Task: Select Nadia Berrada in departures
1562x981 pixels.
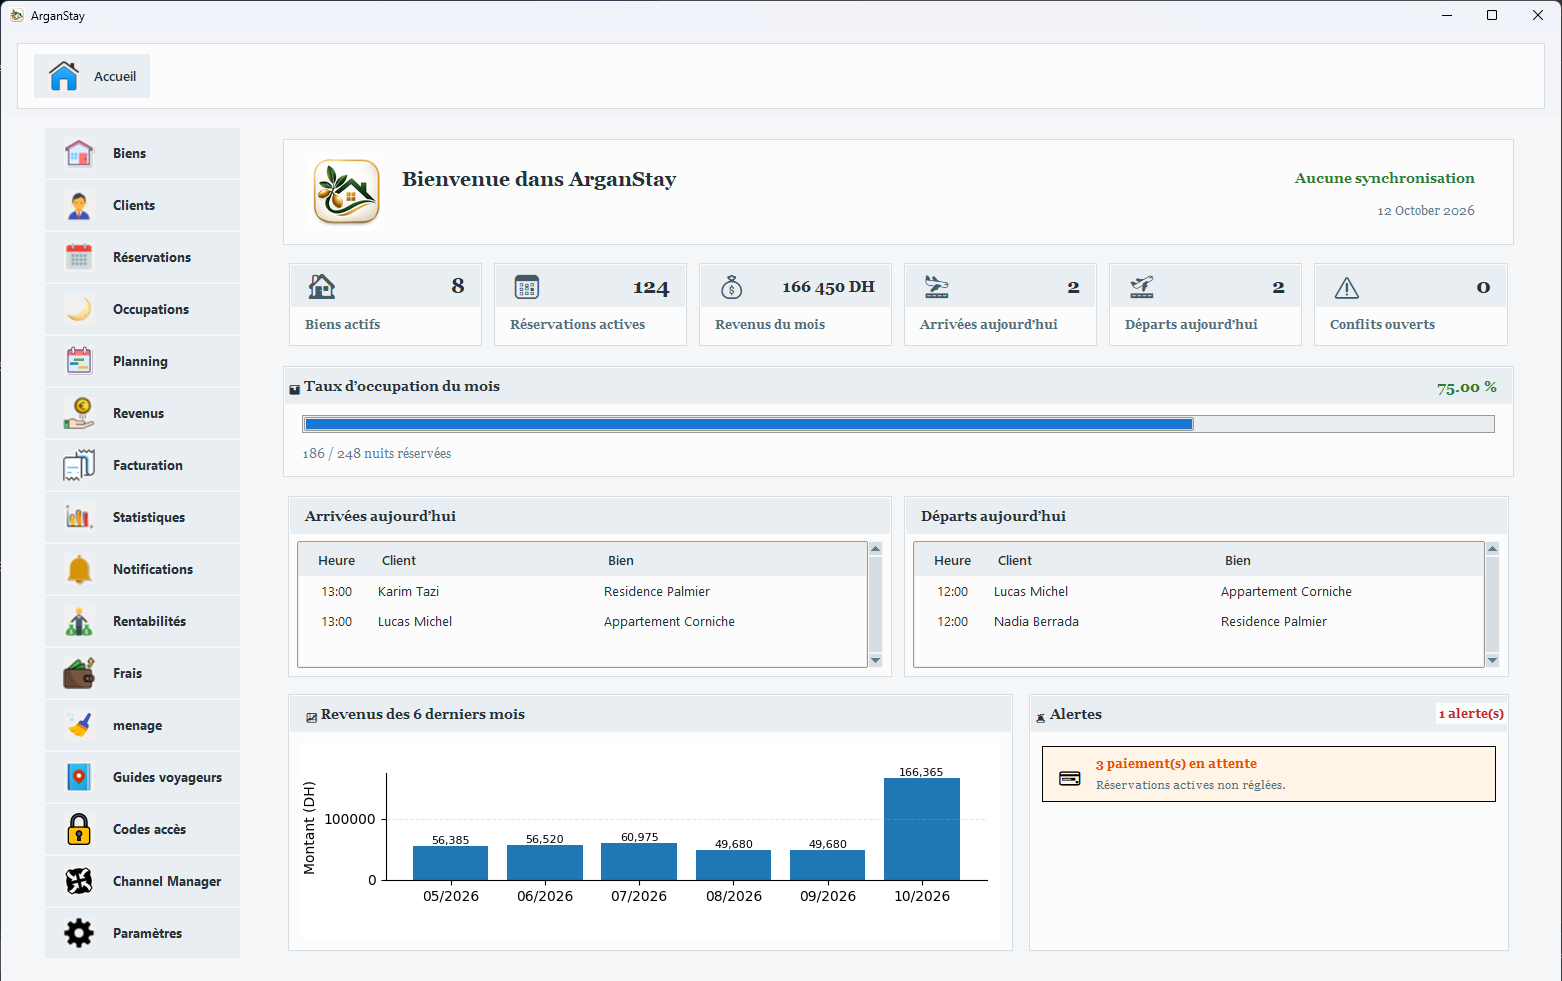Action: coord(1036,621)
